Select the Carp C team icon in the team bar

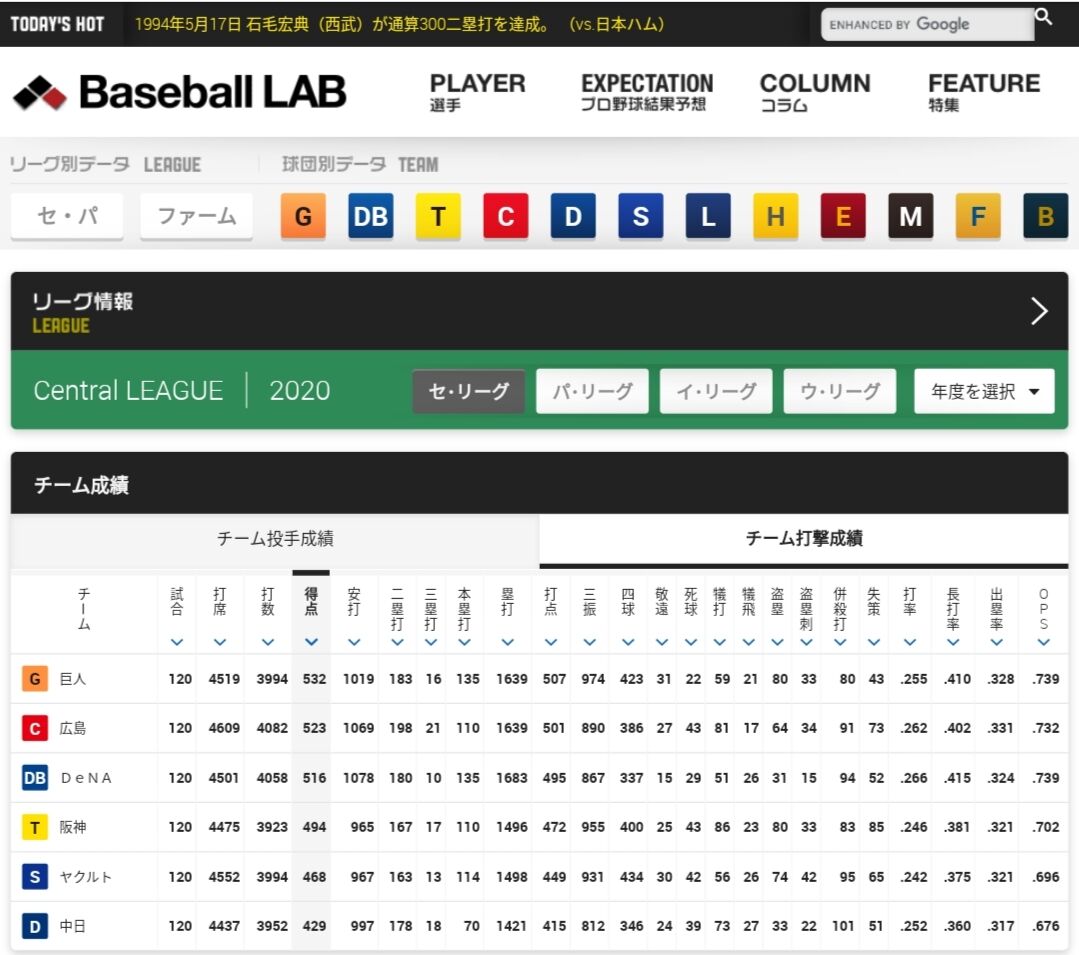tap(505, 216)
